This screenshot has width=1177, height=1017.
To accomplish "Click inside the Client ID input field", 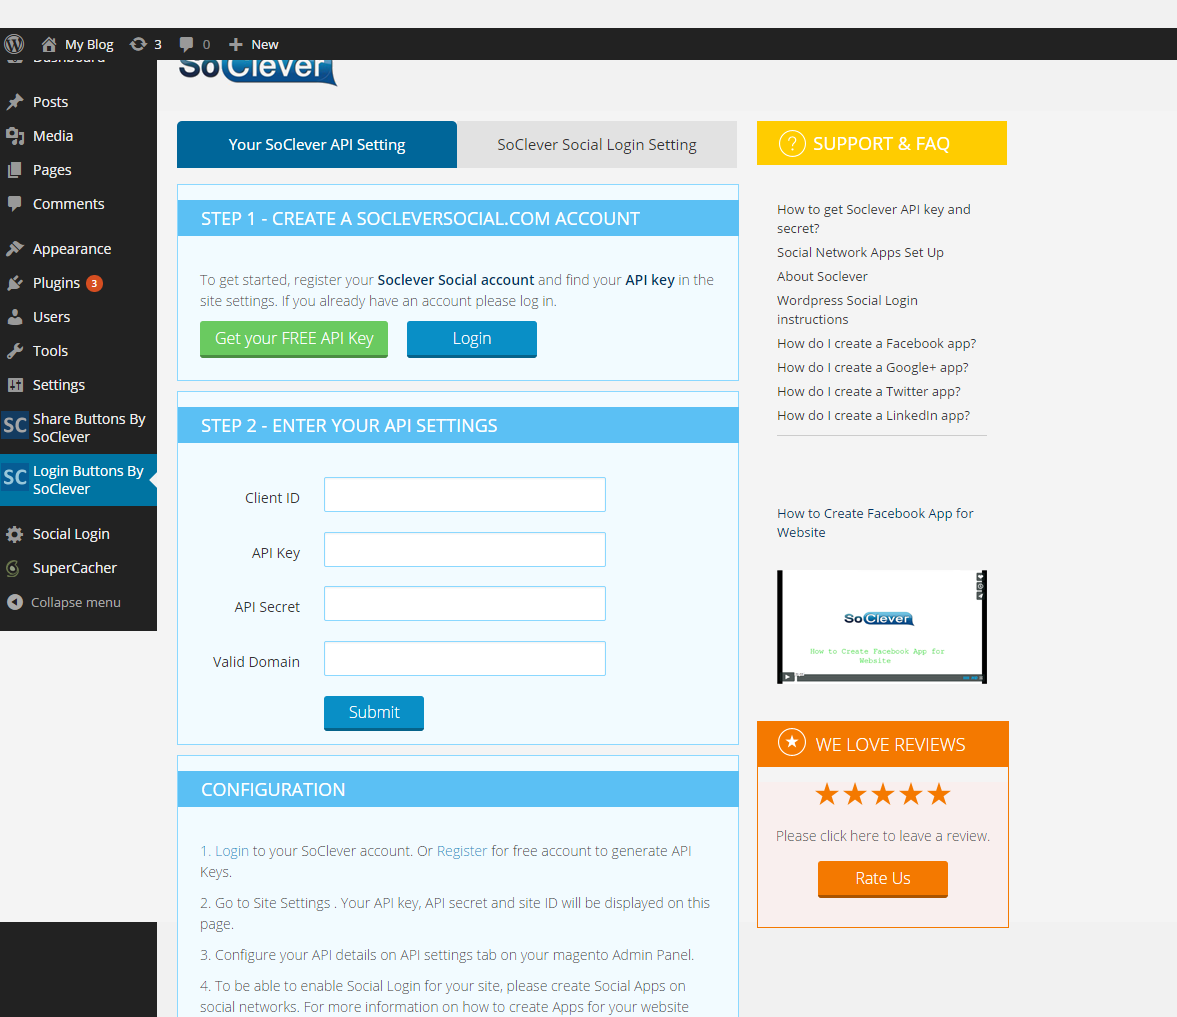I will [x=463, y=494].
